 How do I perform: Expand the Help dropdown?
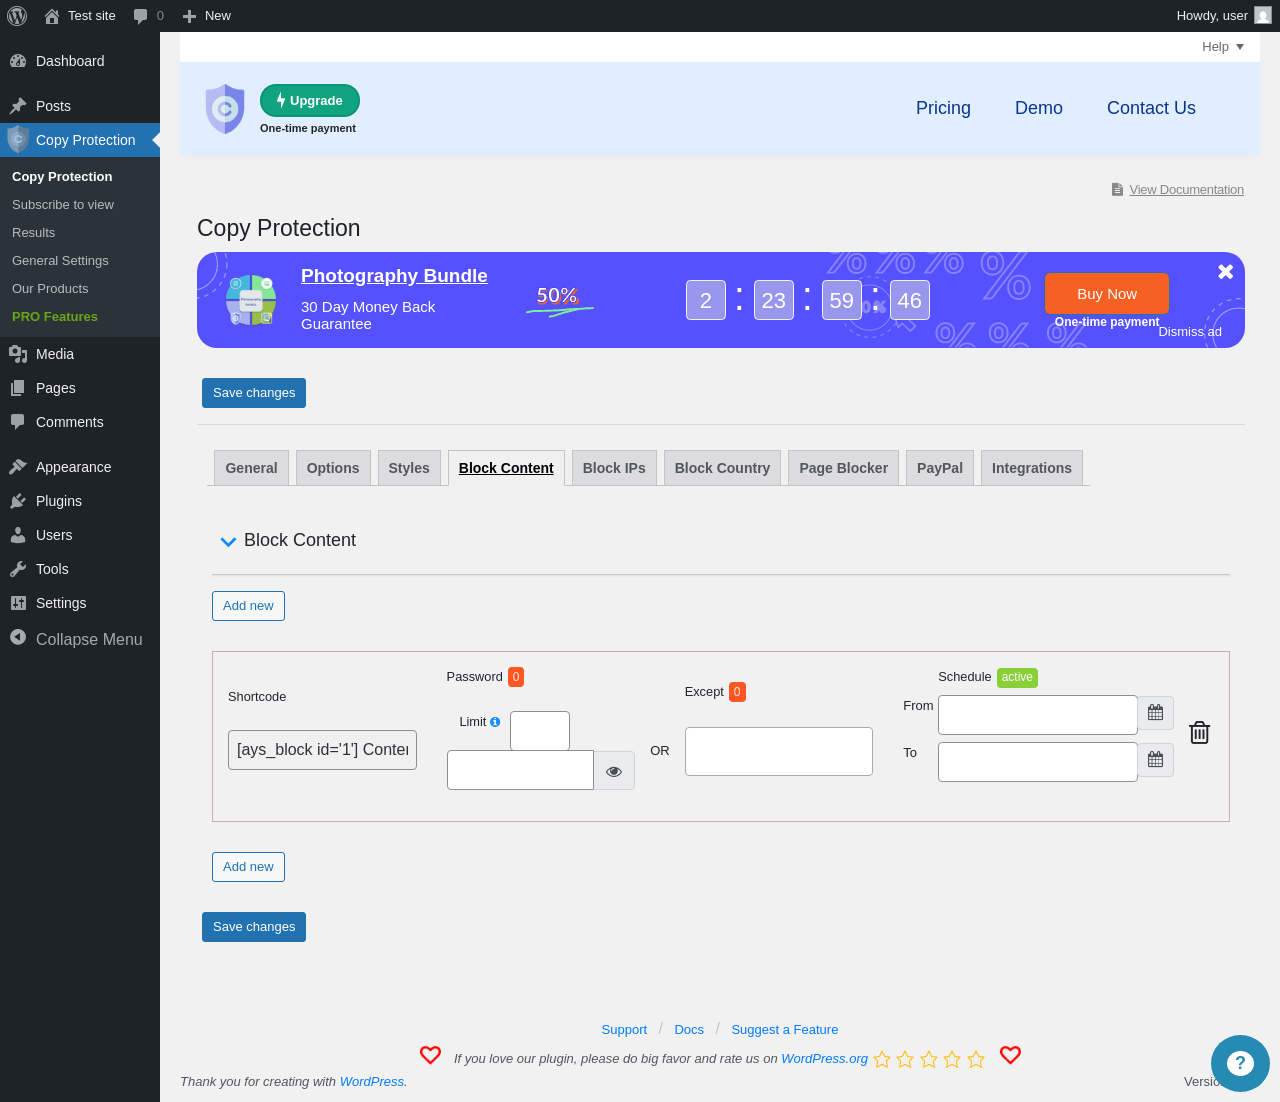1223,47
